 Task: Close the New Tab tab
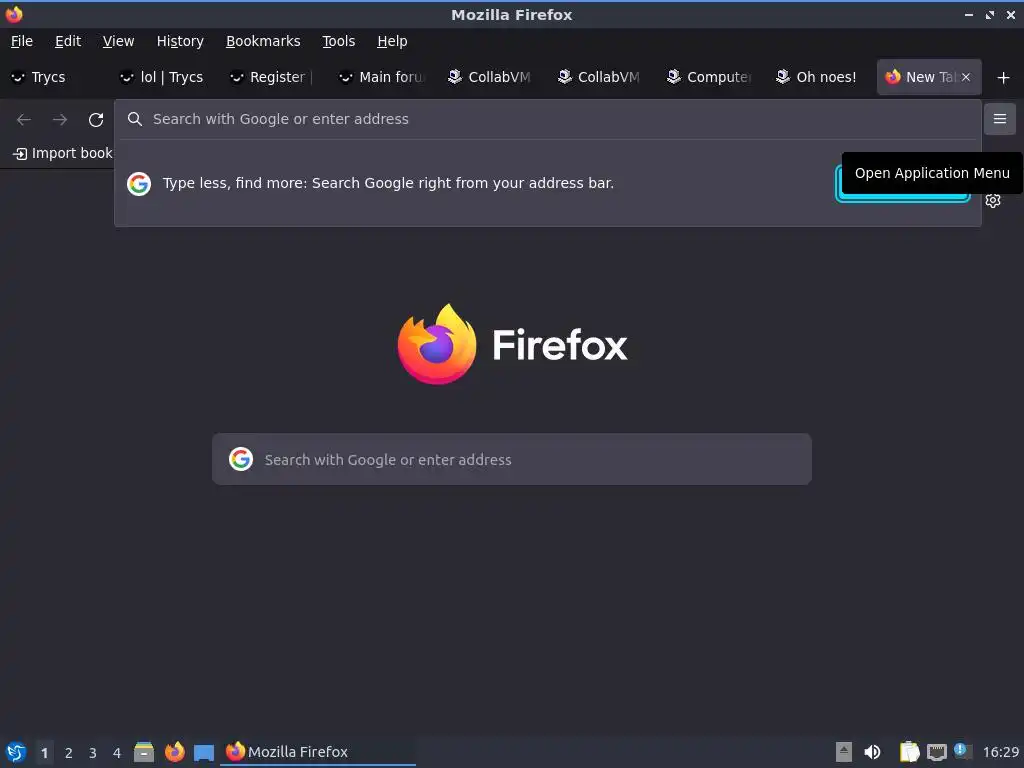coord(966,77)
